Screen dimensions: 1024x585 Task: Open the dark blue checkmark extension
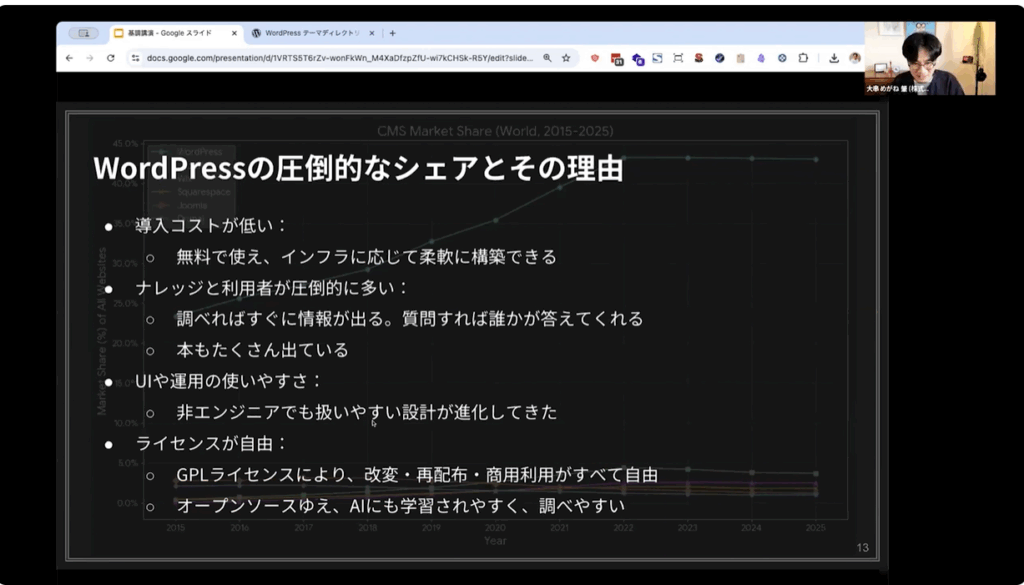(720, 58)
